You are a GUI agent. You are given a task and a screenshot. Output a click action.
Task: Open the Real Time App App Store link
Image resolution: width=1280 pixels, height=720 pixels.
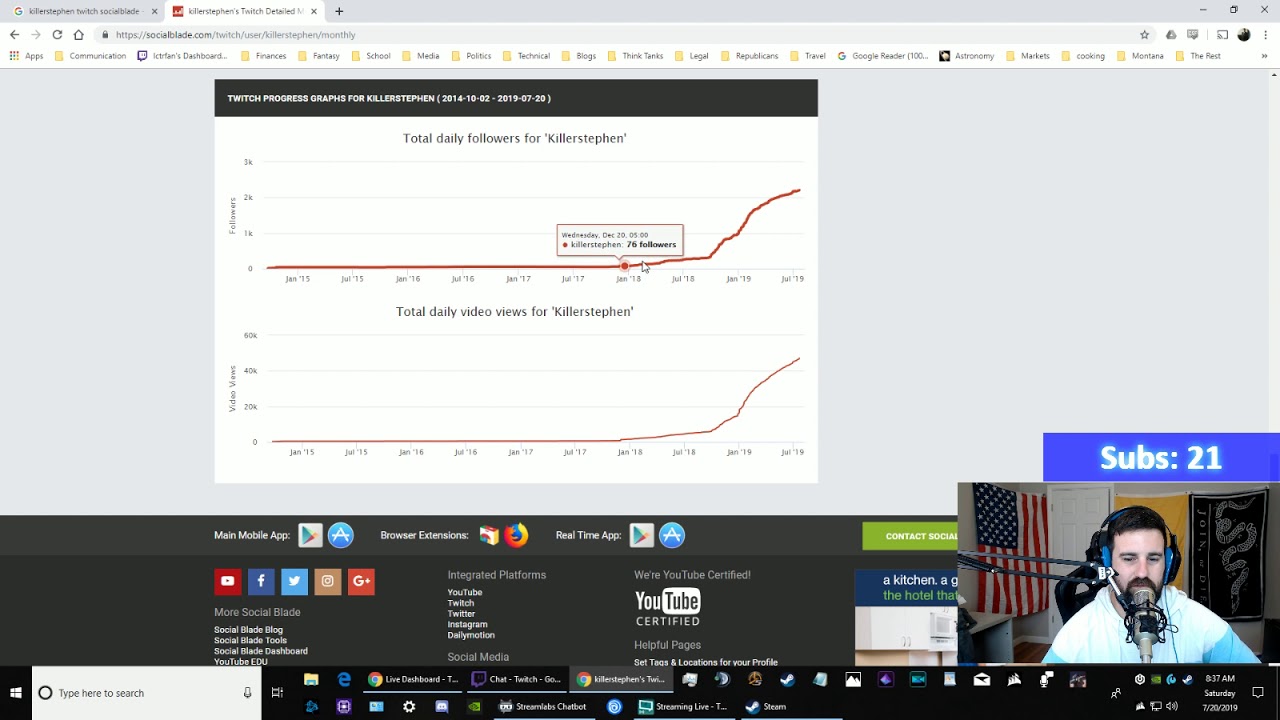click(x=672, y=535)
